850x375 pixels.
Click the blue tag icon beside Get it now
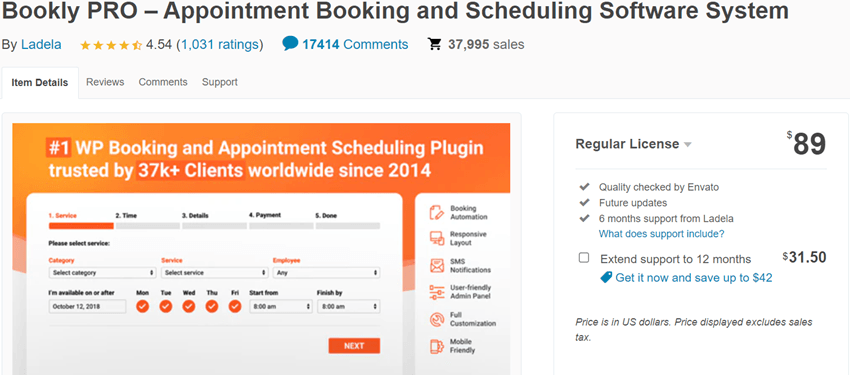(606, 277)
